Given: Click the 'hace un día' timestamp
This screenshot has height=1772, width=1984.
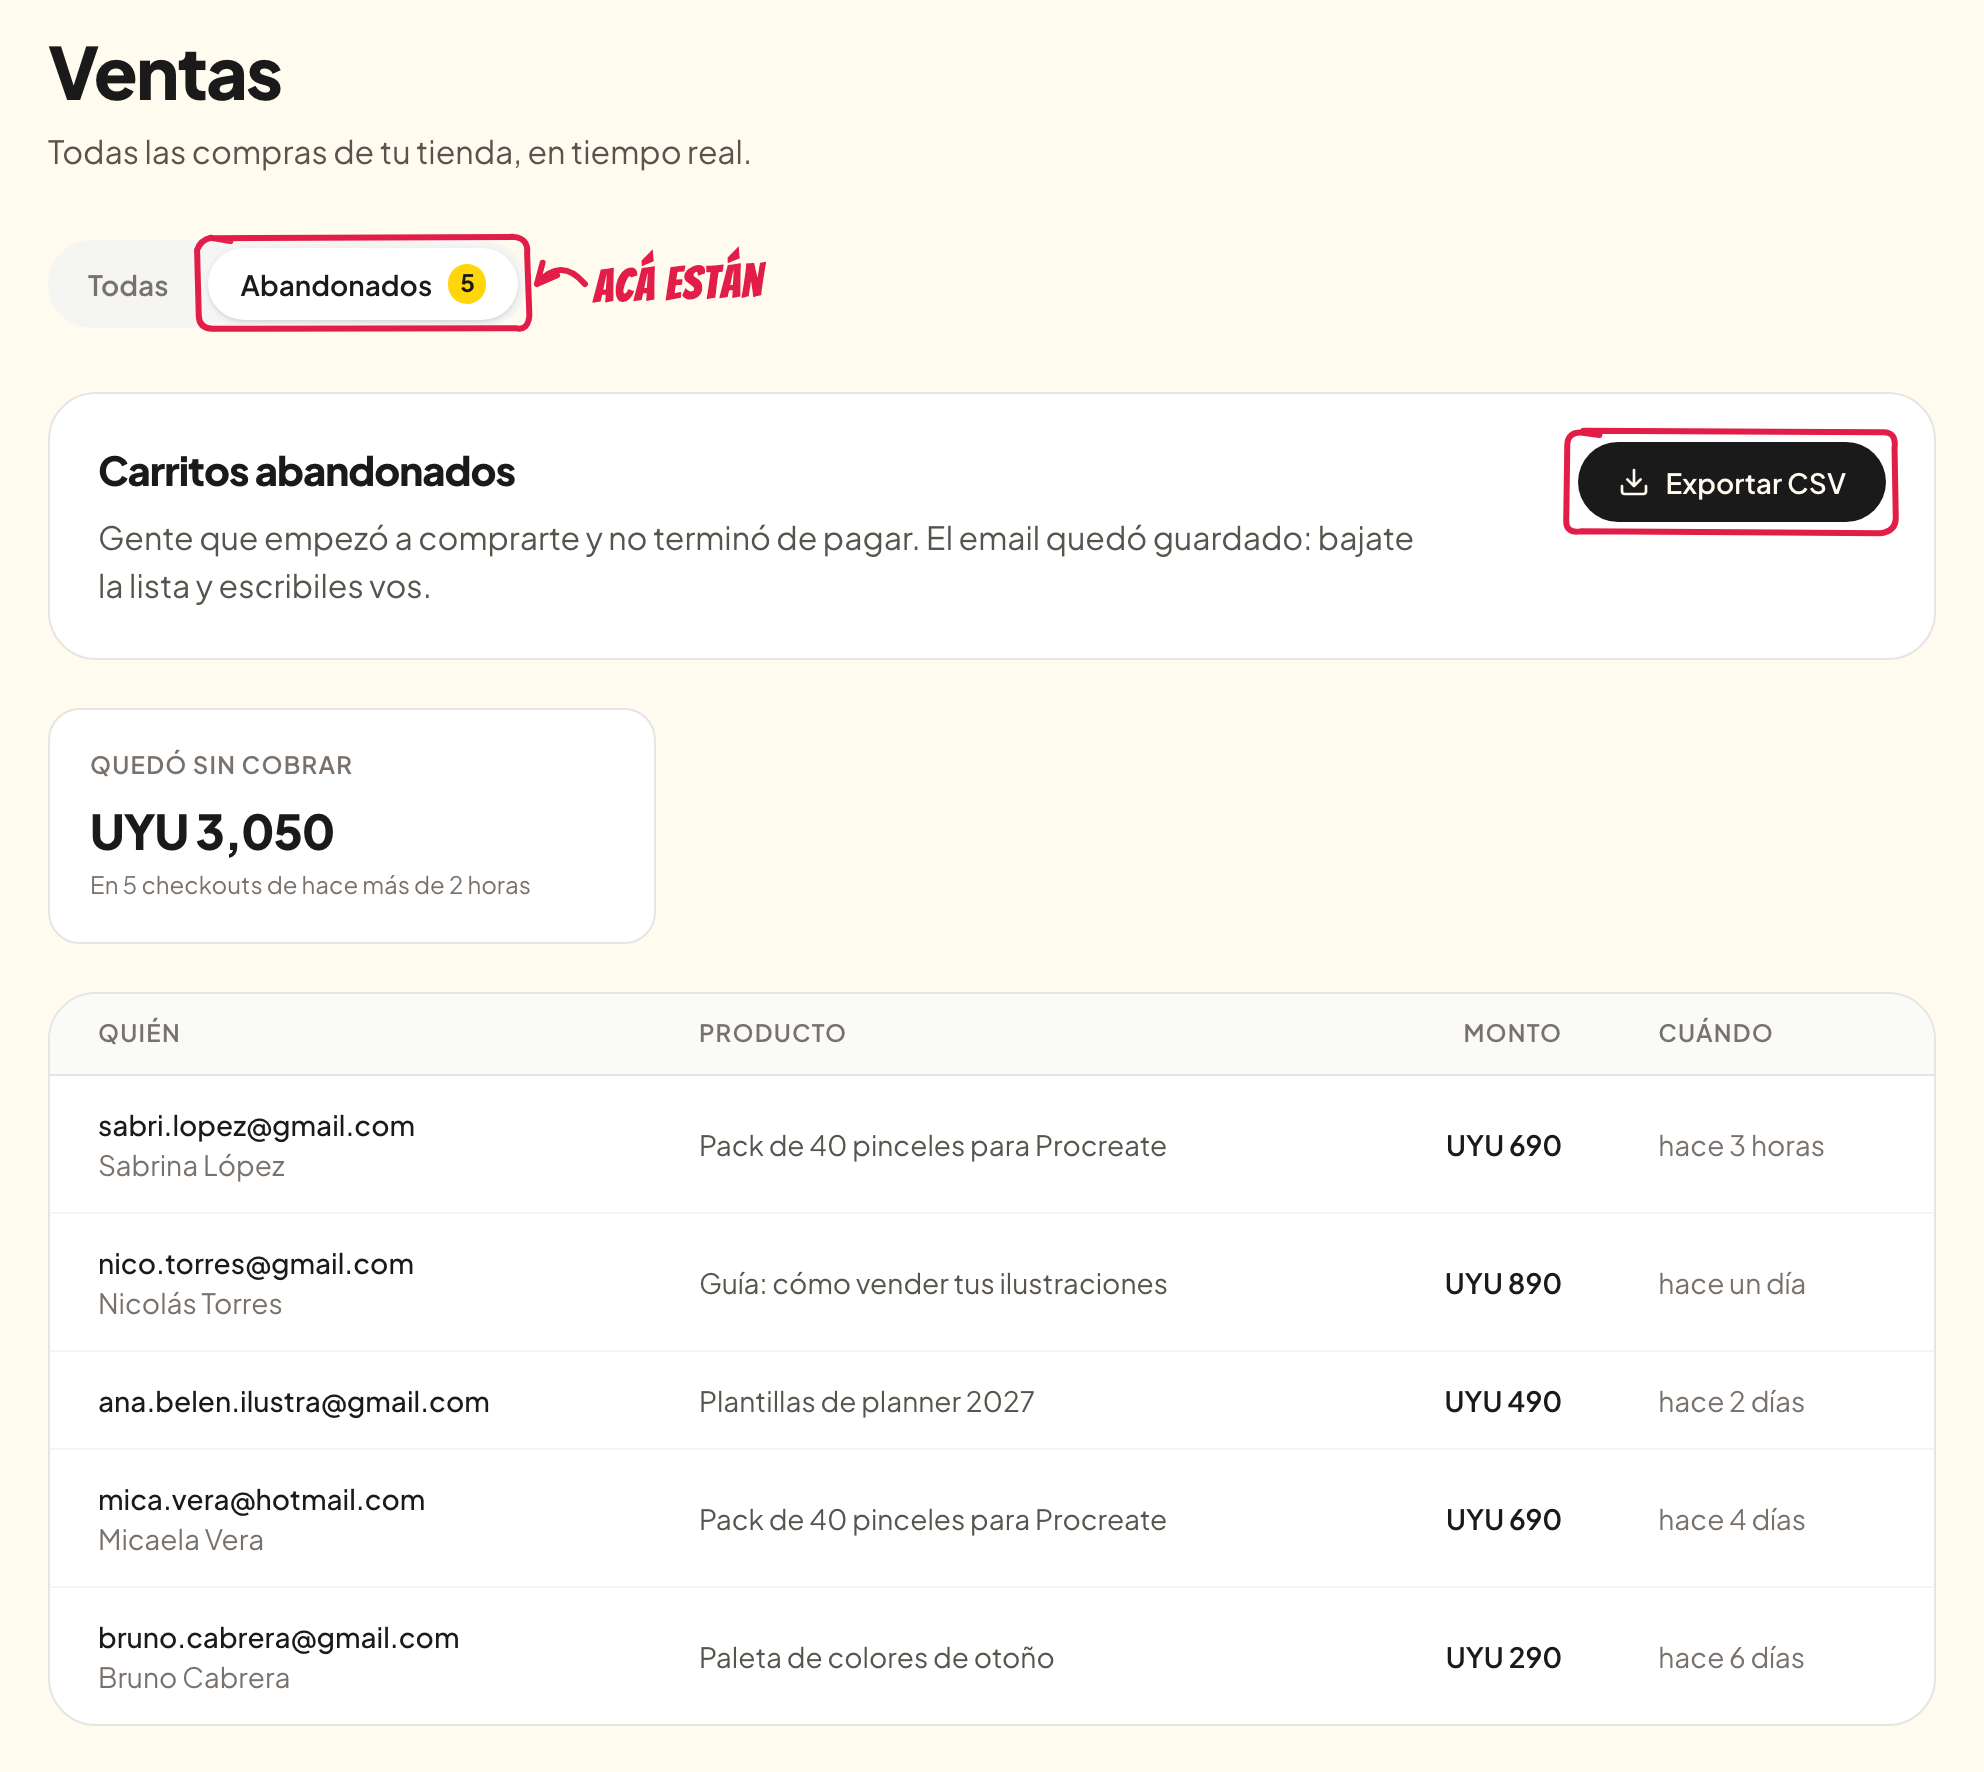Looking at the screenshot, I should tap(1732, 1284).
